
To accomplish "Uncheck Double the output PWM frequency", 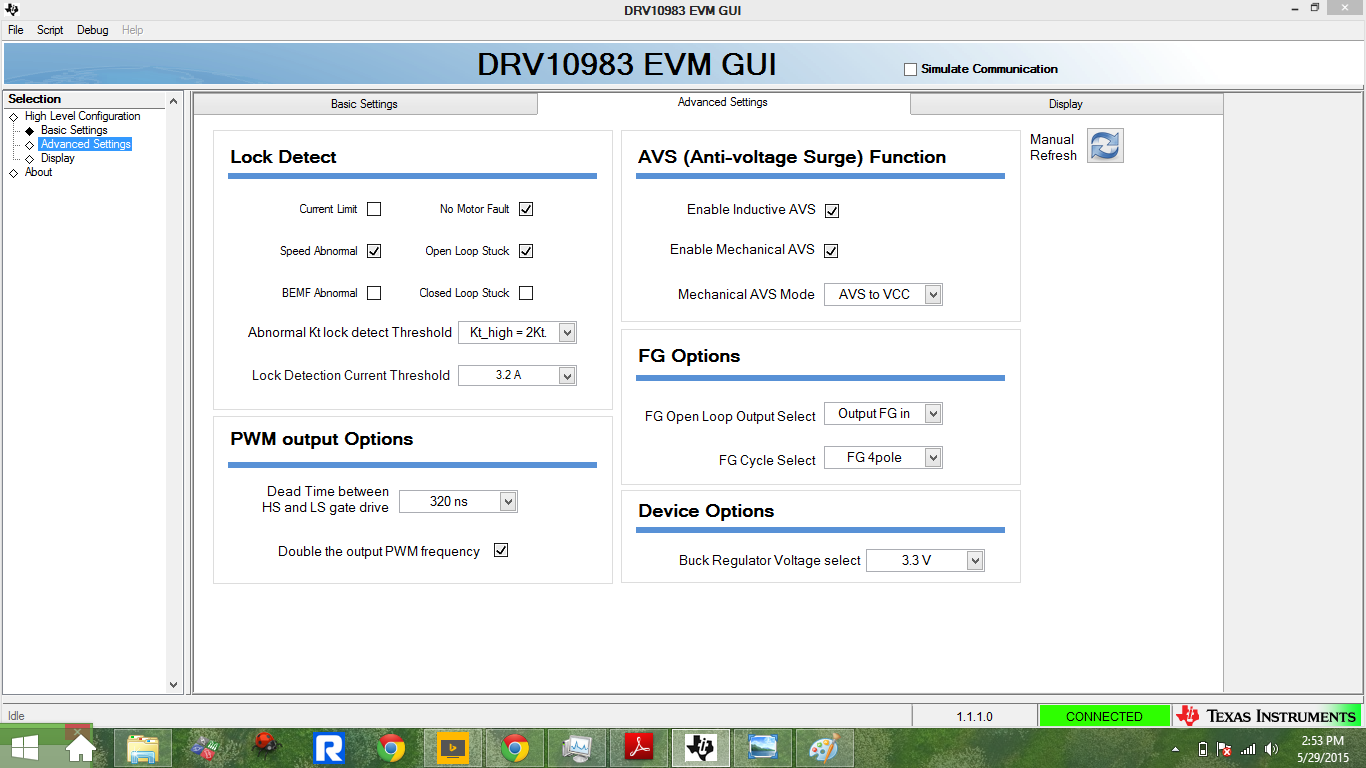I will pos(501,551).
